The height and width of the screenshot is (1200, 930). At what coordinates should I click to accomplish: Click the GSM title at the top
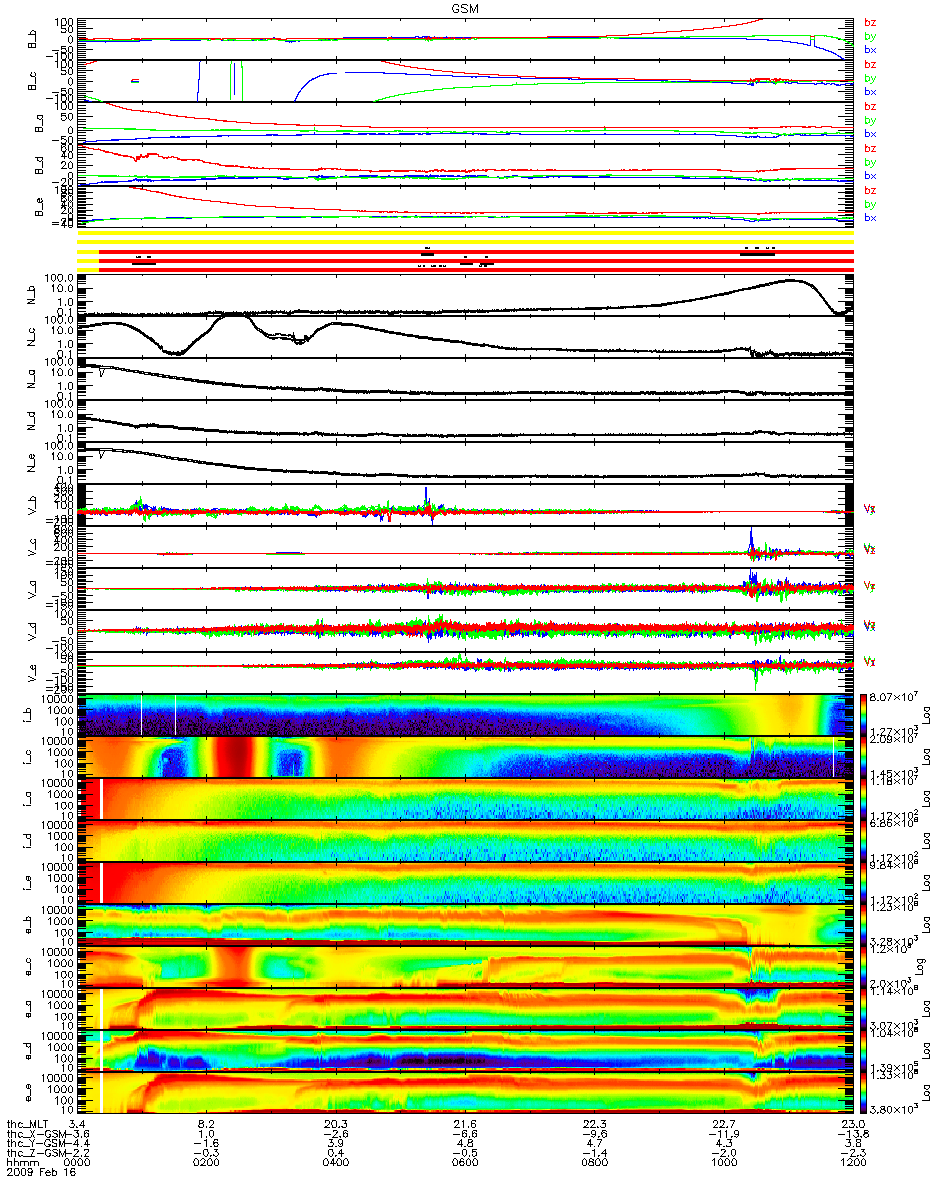[x=465, y=7]
